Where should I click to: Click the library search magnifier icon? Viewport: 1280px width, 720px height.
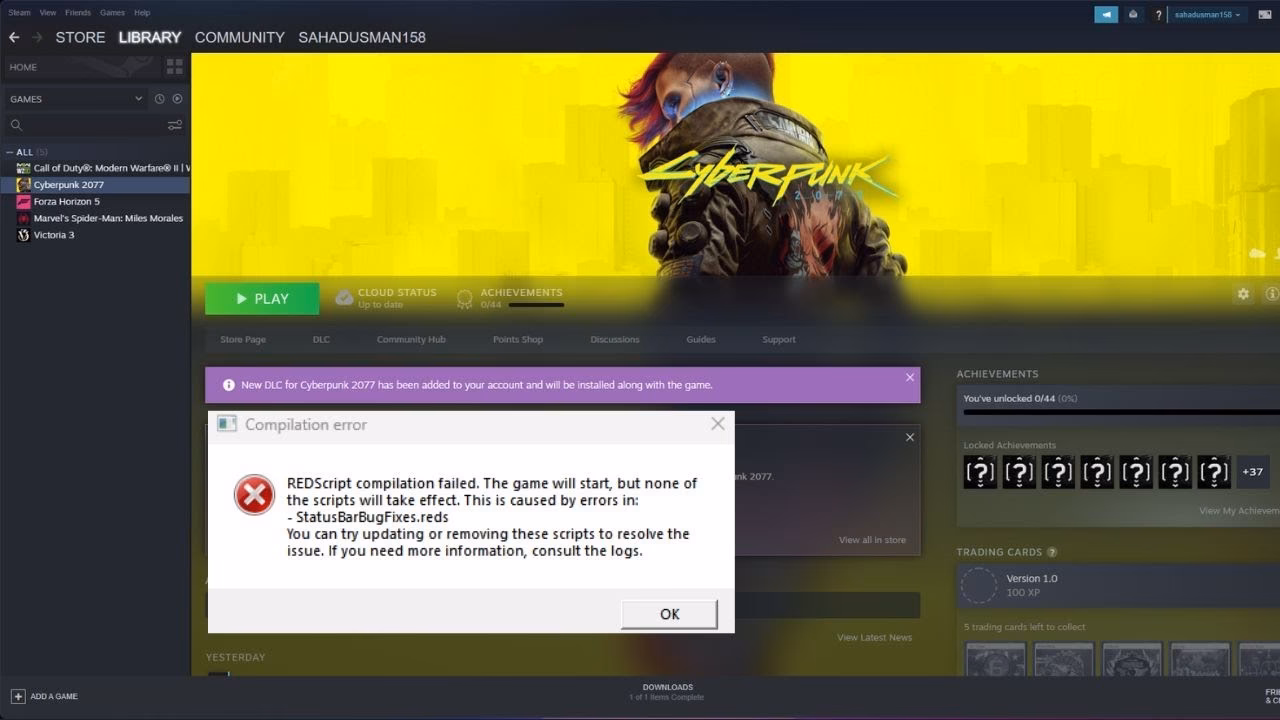(16, 125)
